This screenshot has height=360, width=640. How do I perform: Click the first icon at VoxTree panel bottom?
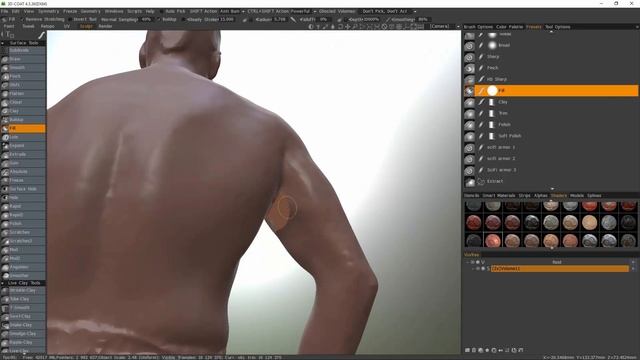tap(467, 350)
